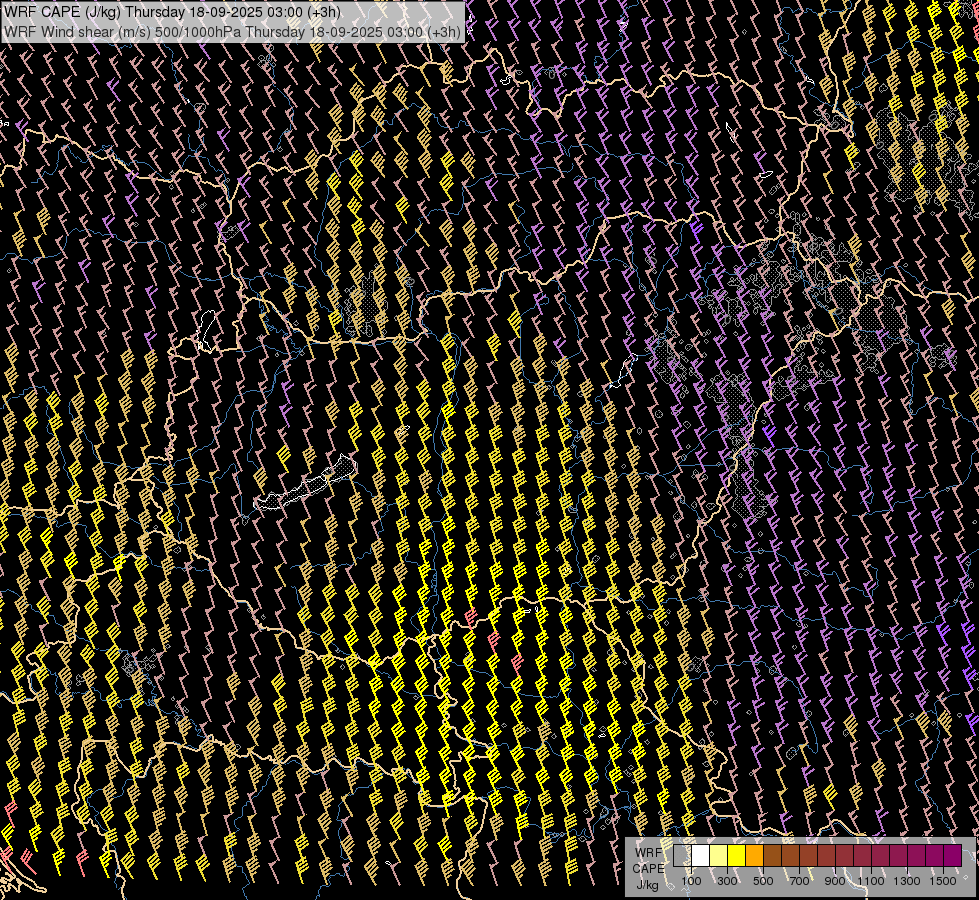Click the '900' legend value
The width and height of the screenshot is (979, 900).
(x=835, y=881)
